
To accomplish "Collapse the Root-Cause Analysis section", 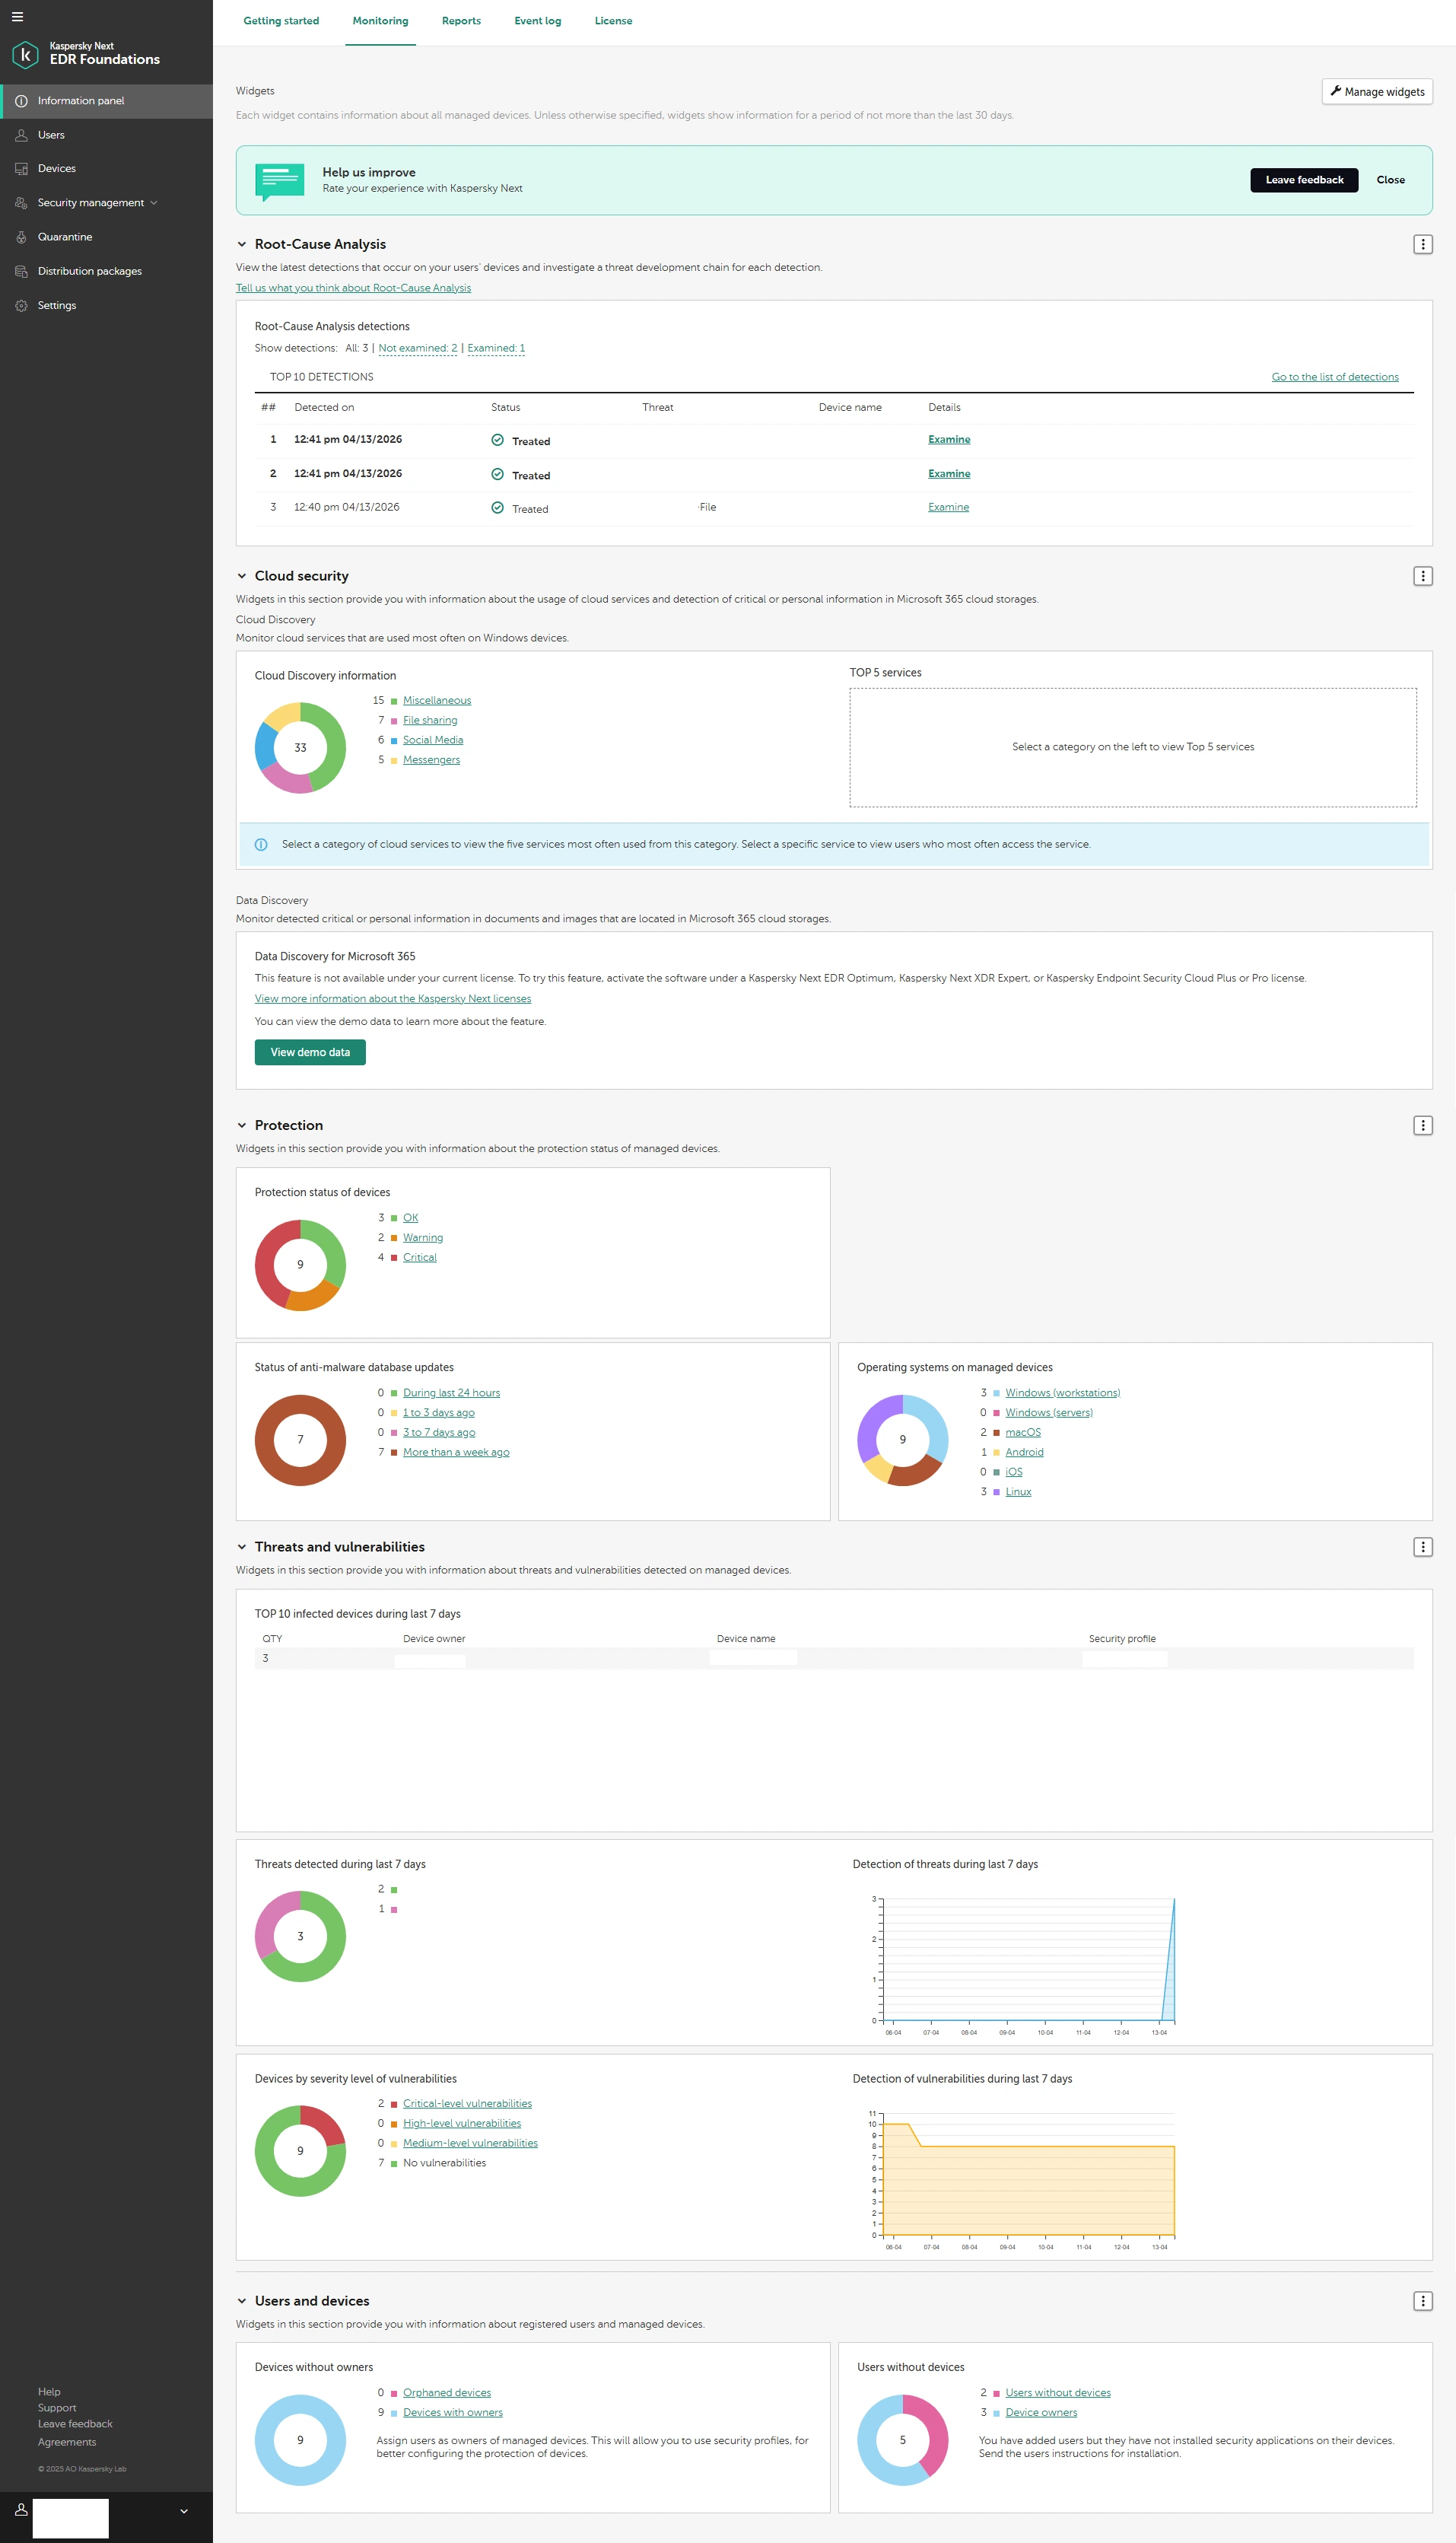I will (241, 244).
